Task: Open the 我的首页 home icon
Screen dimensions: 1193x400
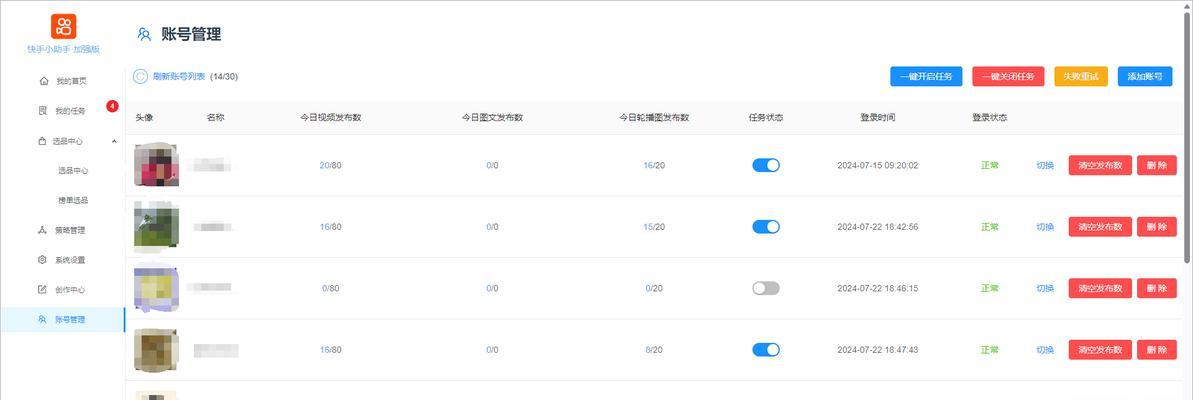Action: [43, 81]
